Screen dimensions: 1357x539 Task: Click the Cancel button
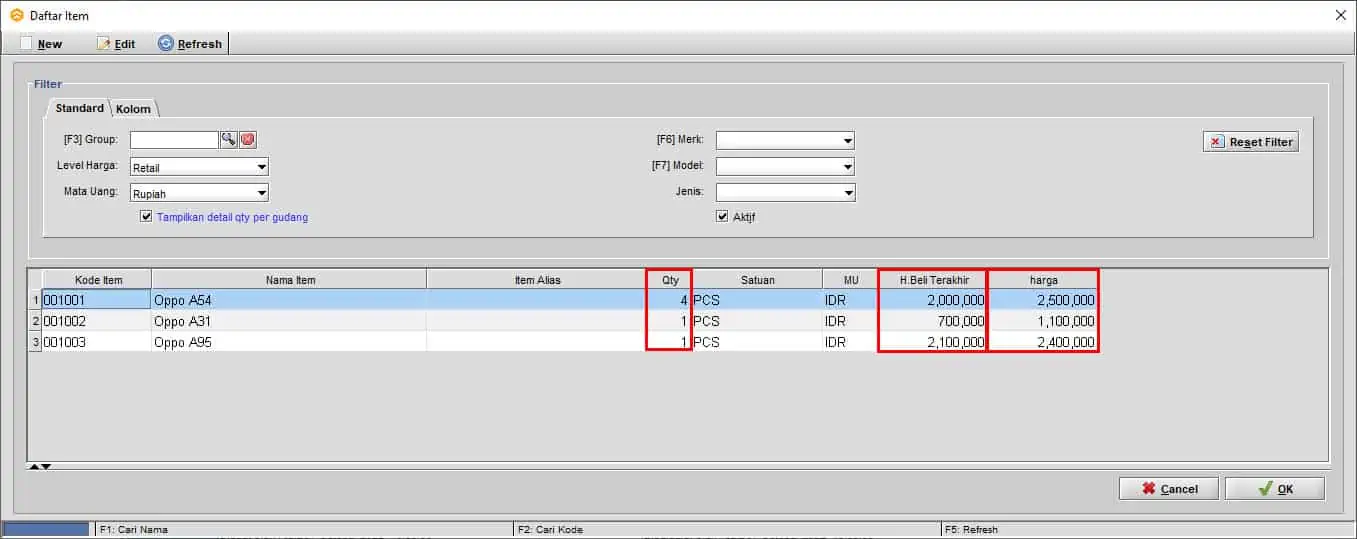pos(1169,488)
